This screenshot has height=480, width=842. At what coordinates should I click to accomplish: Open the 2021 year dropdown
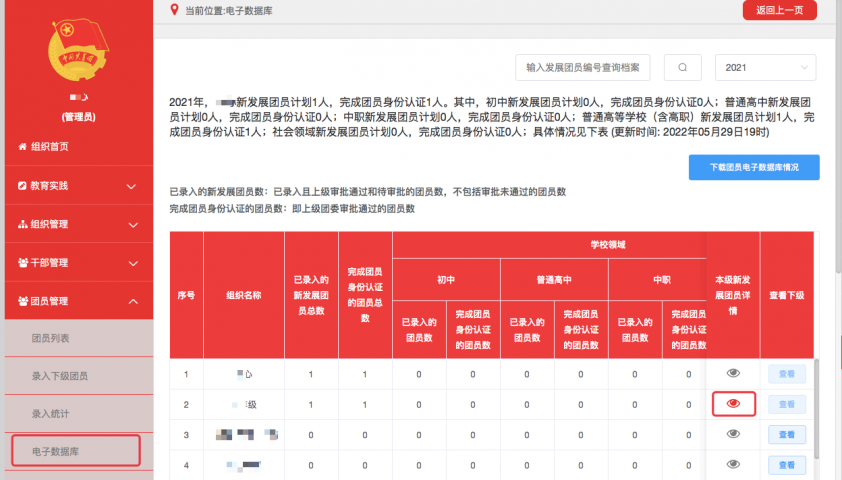pyautogui.click(x=765, y=68)
